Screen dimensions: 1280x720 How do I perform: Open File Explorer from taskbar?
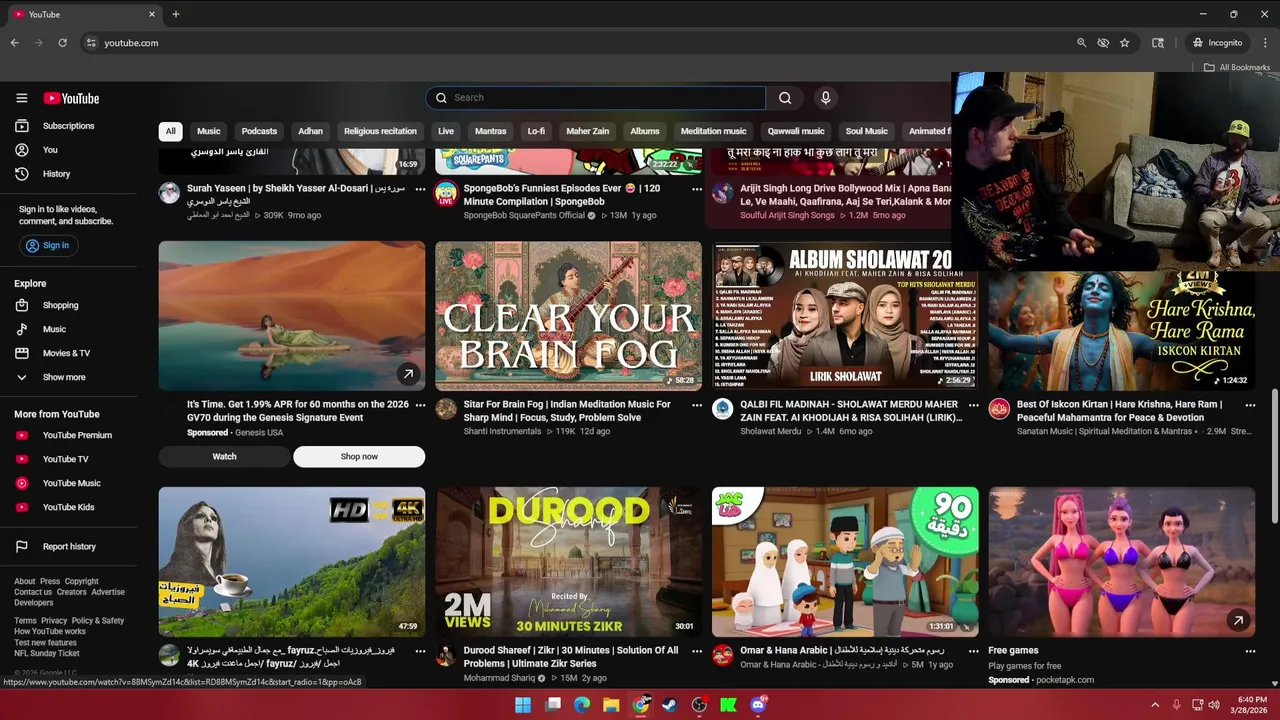611,705
